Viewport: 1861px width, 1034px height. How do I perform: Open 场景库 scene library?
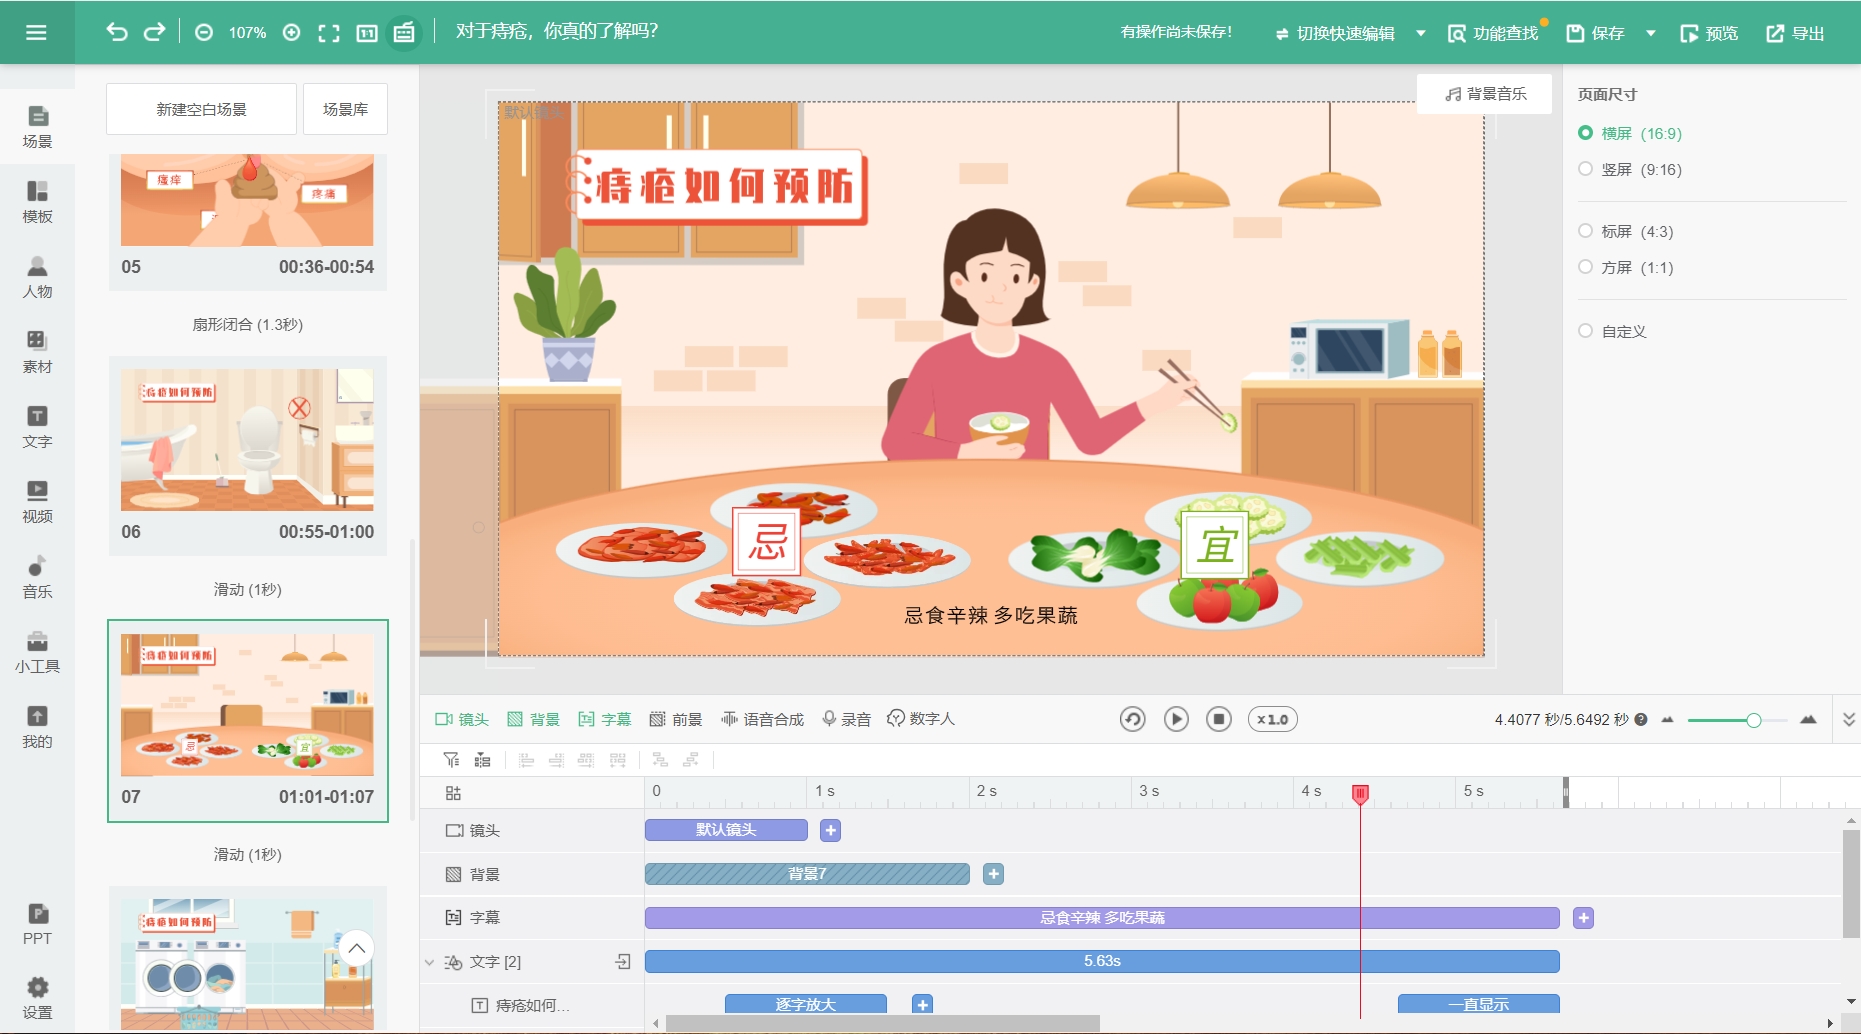coord(345,109)
